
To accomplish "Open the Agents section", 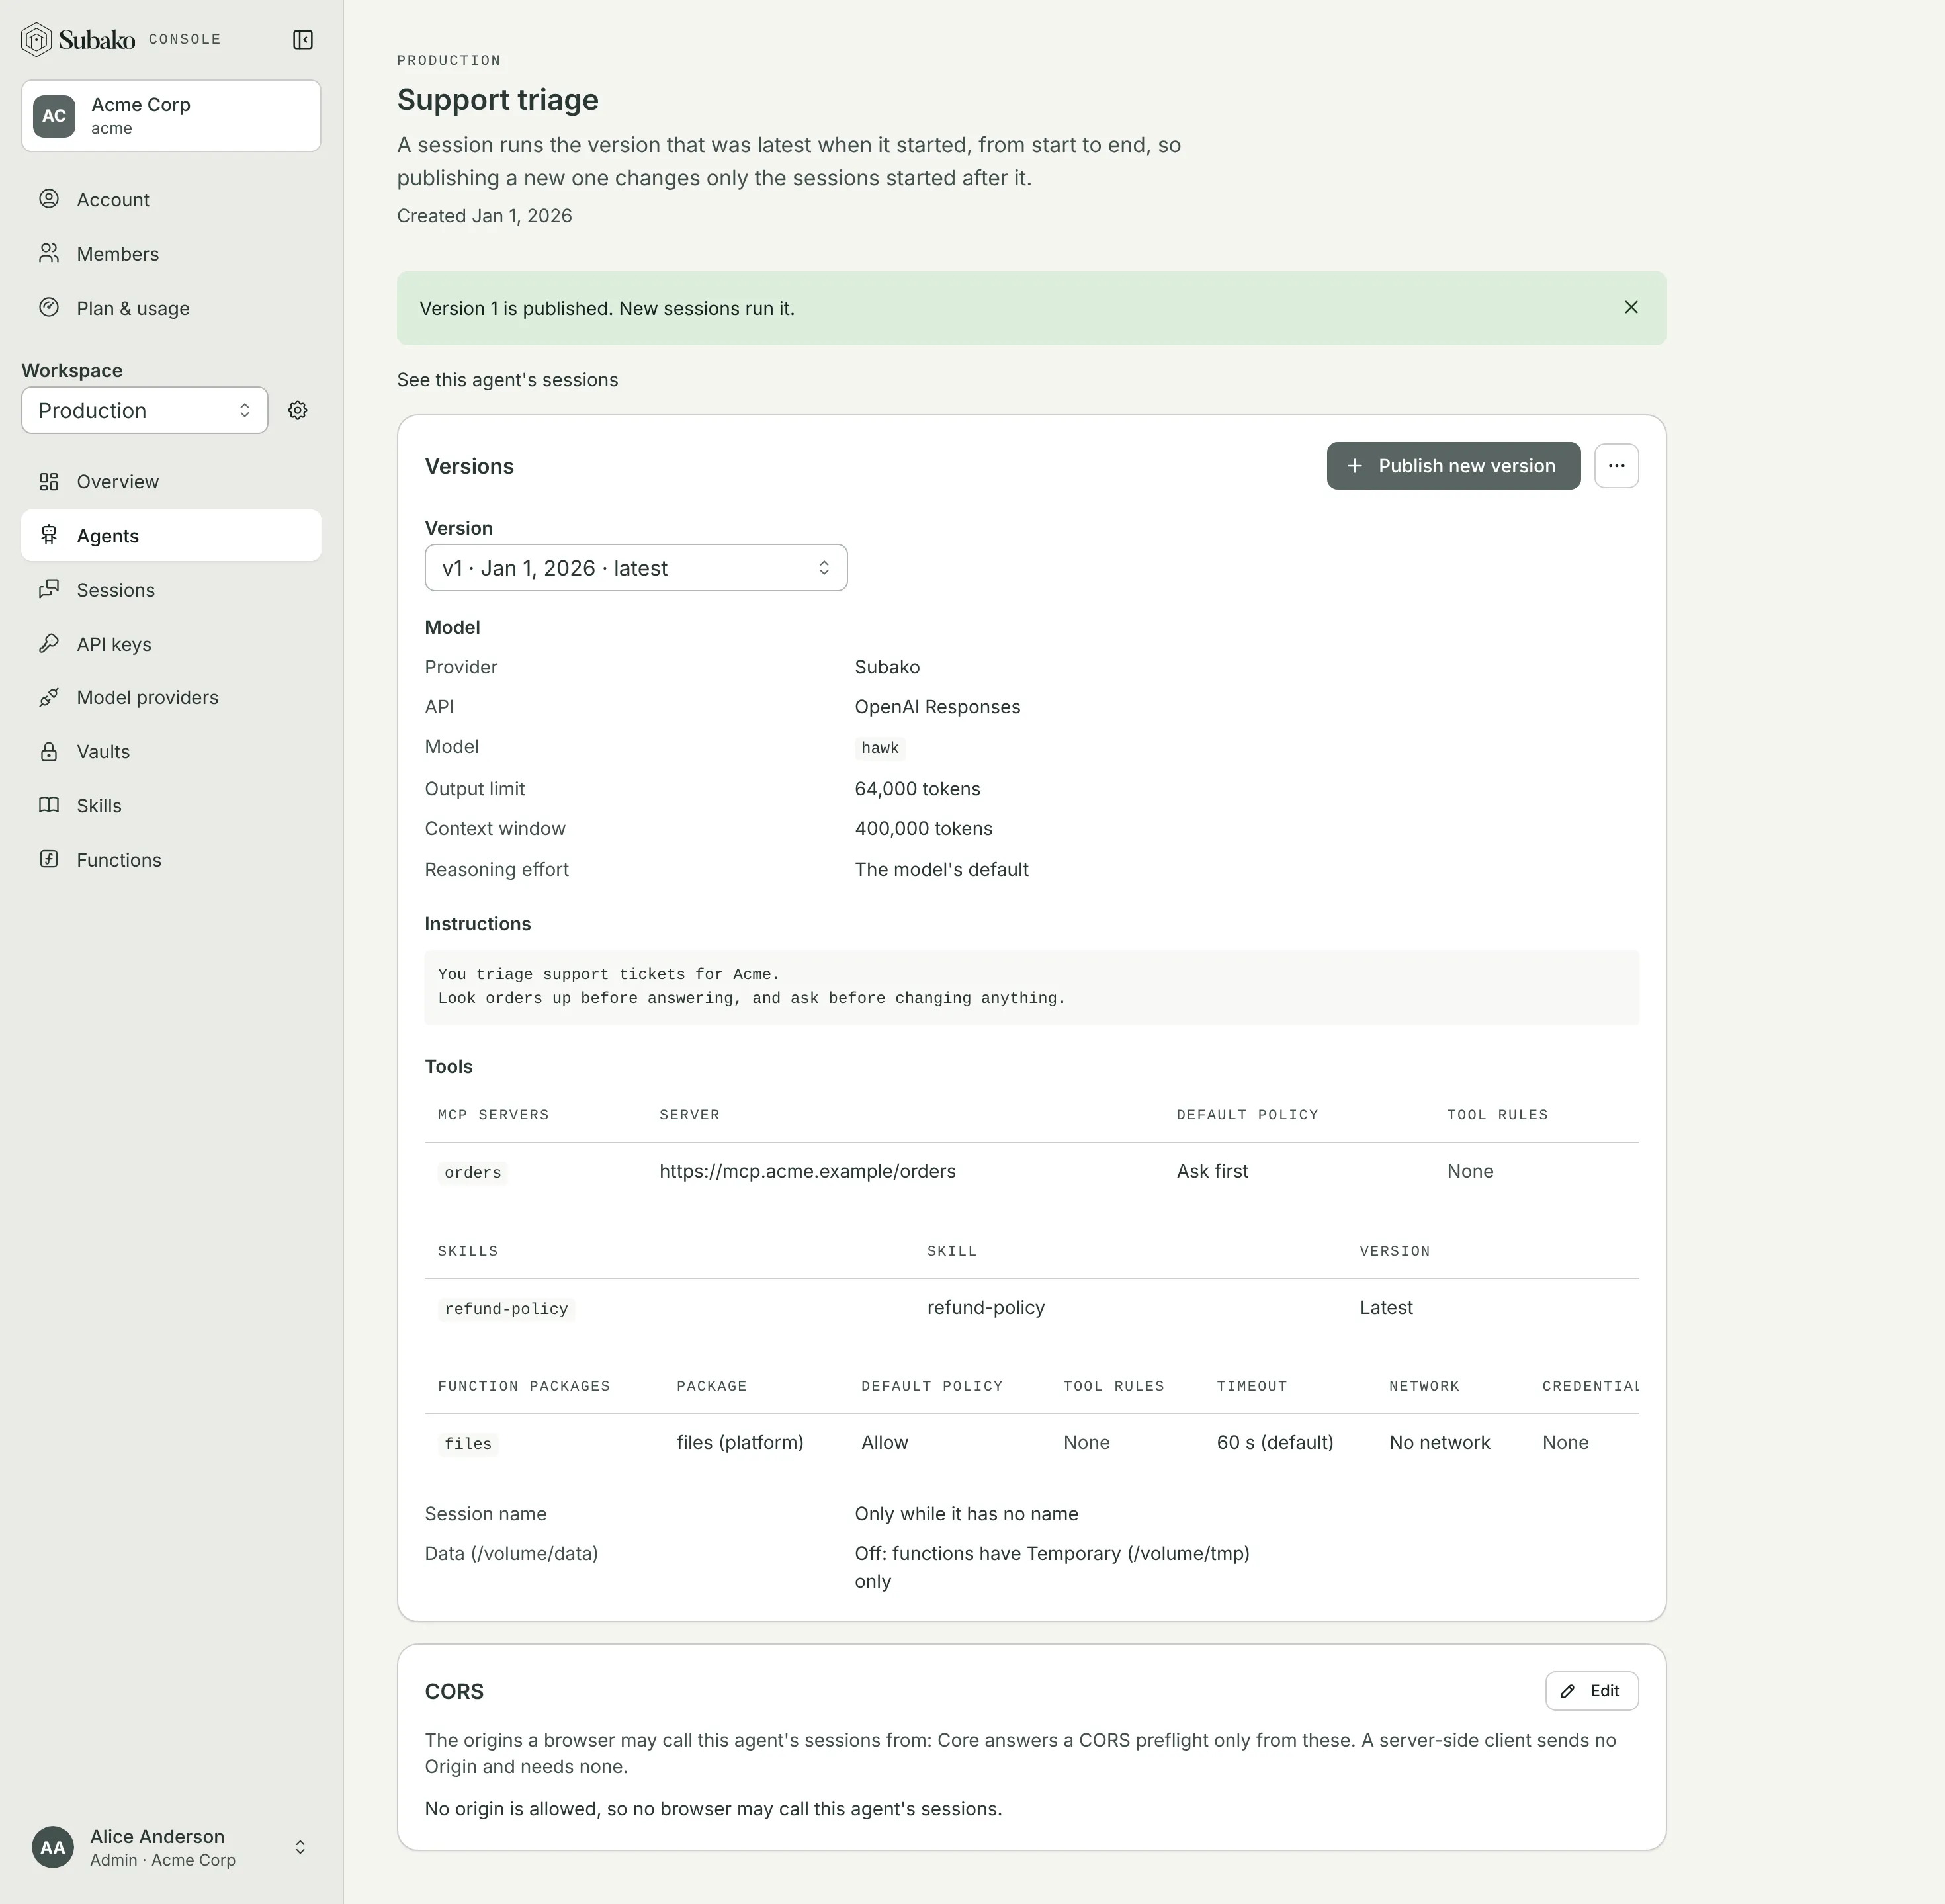I will (x=171, y=536).
